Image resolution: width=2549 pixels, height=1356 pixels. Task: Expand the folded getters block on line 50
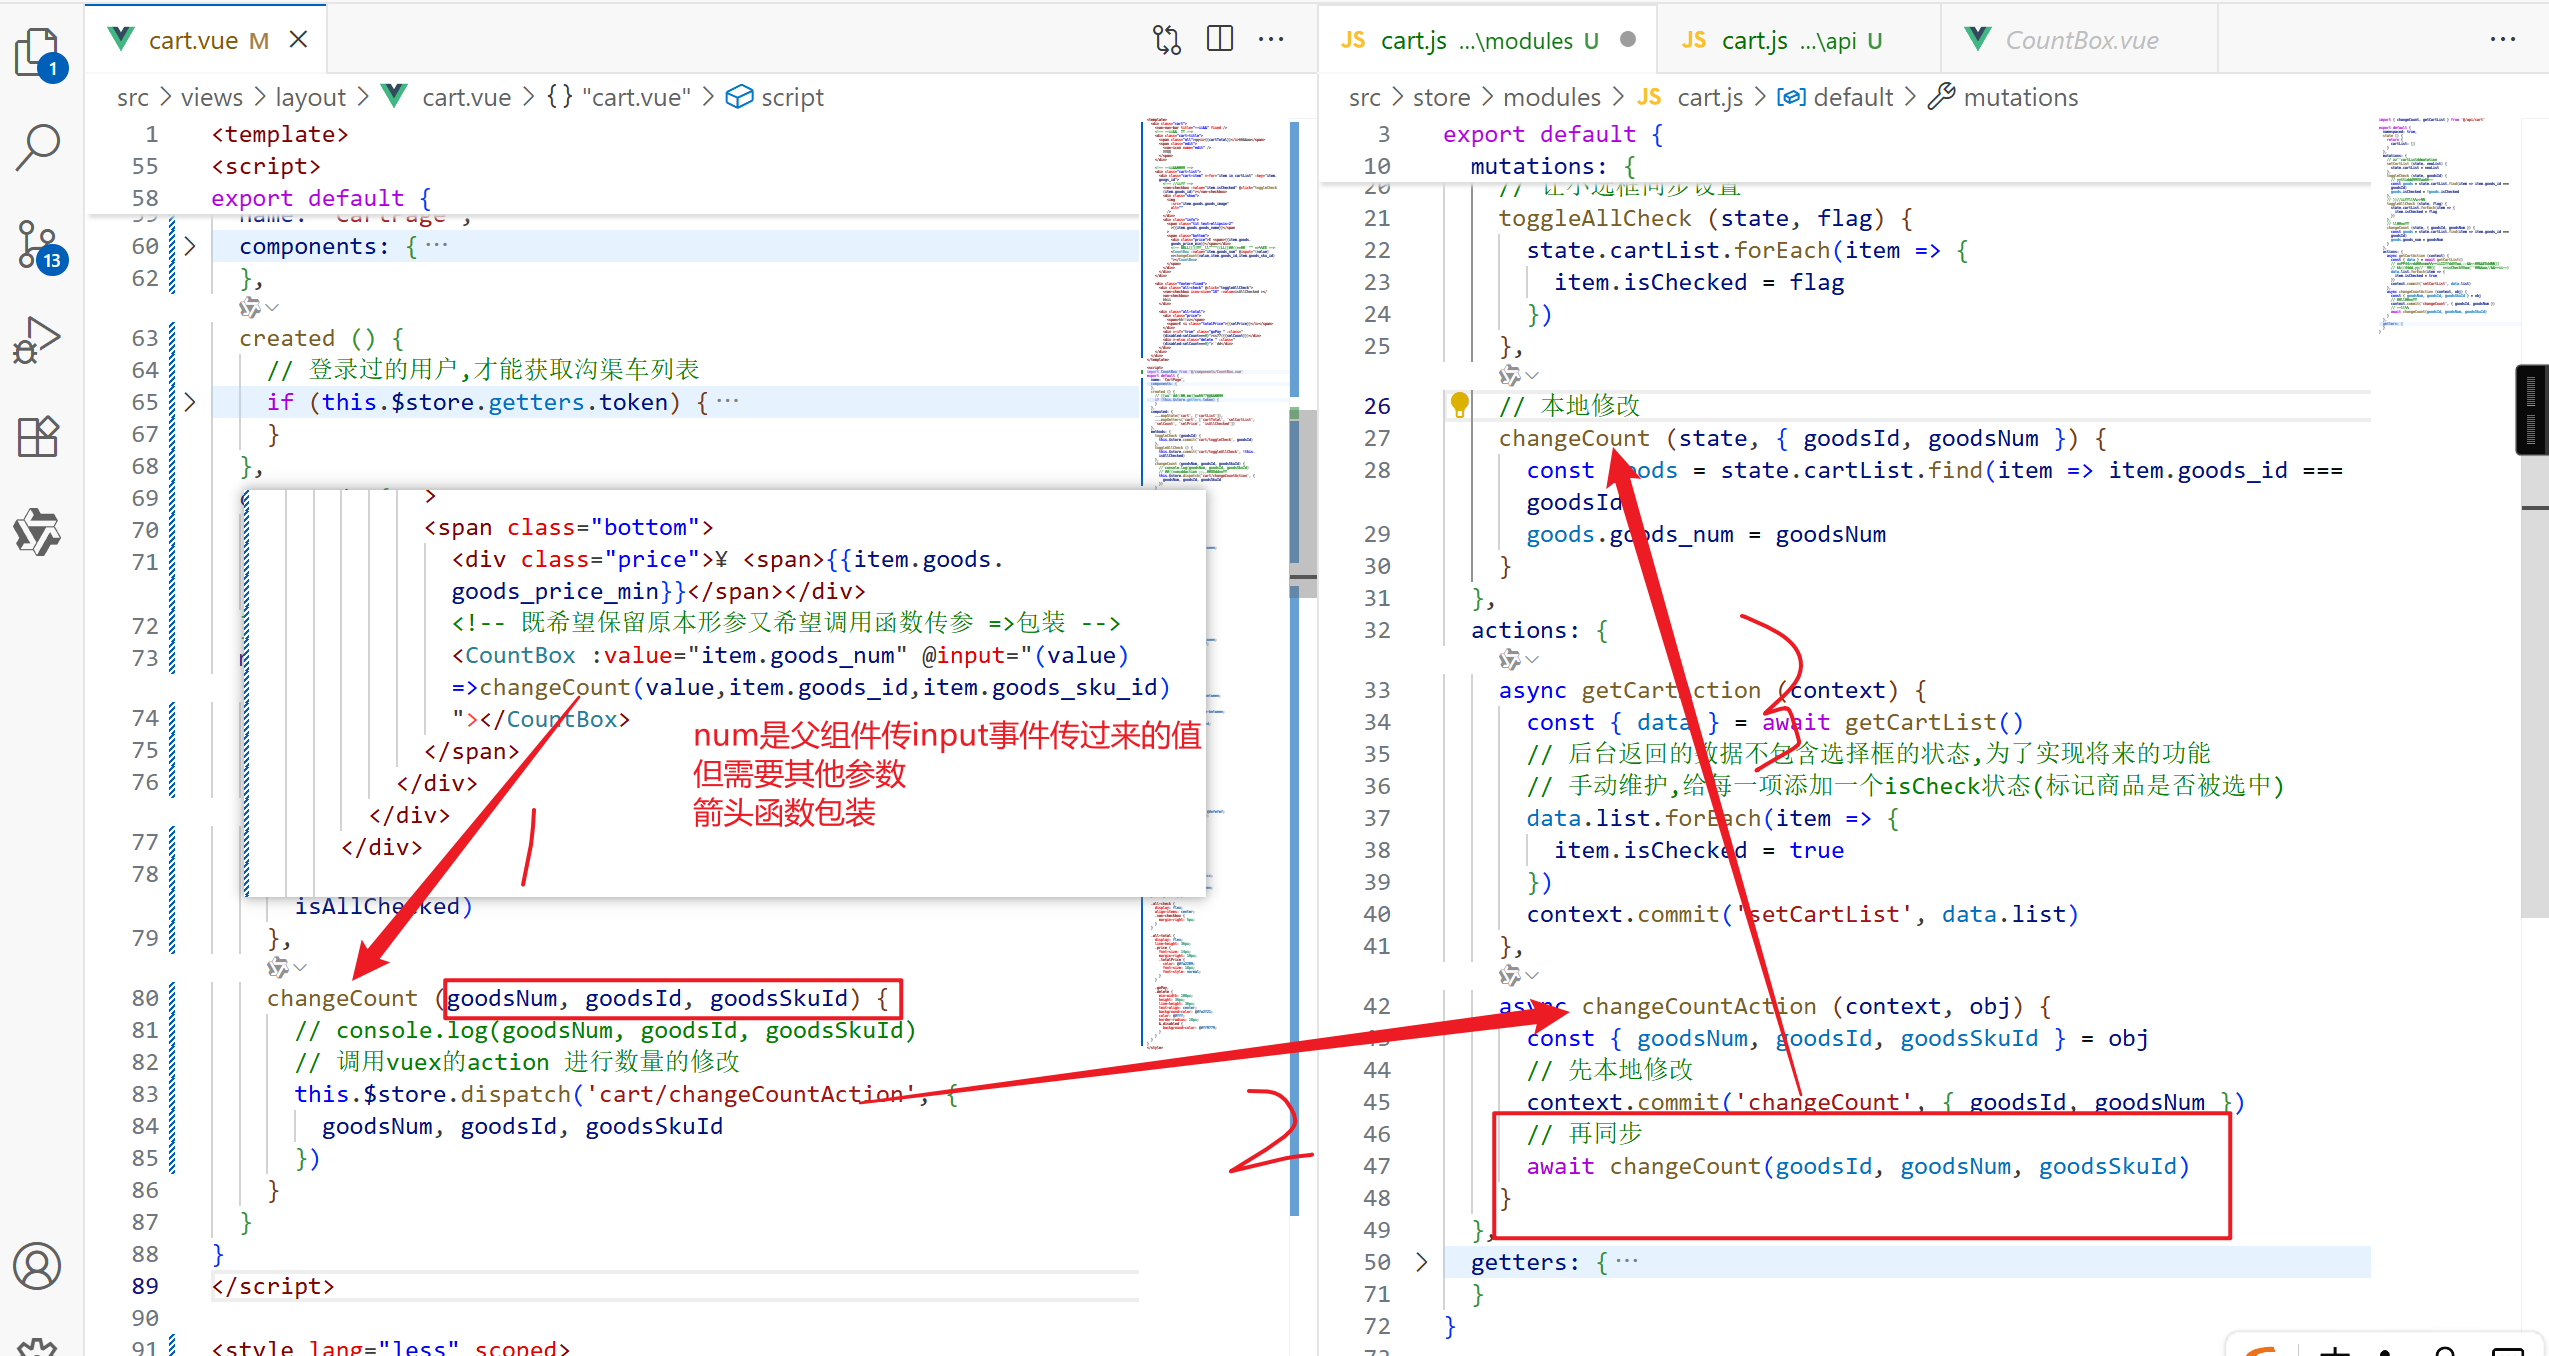(x=1421, y=1262)
